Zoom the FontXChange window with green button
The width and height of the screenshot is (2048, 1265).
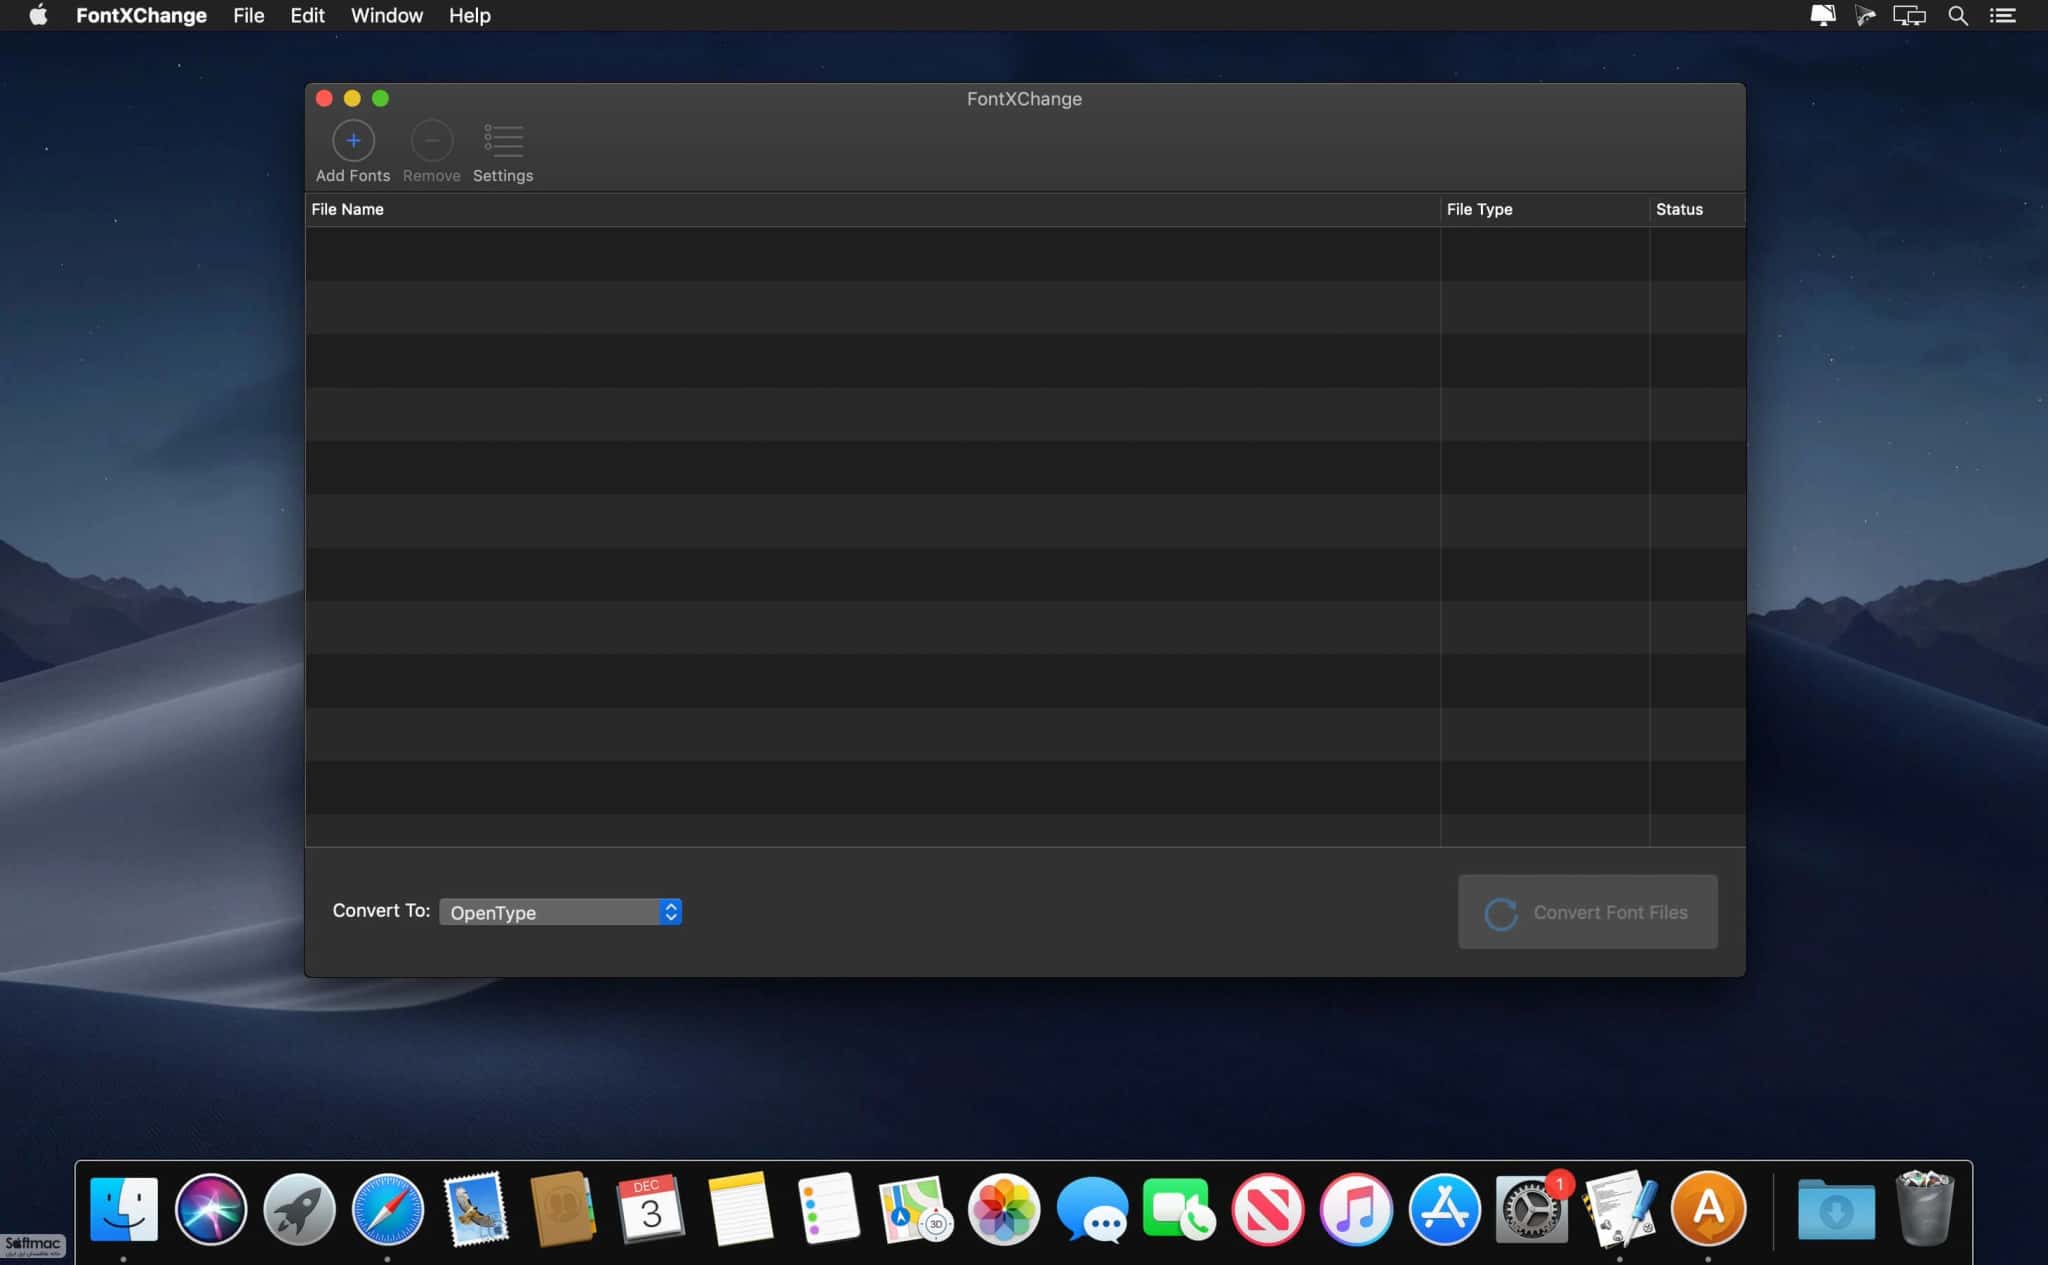point(380,98)
